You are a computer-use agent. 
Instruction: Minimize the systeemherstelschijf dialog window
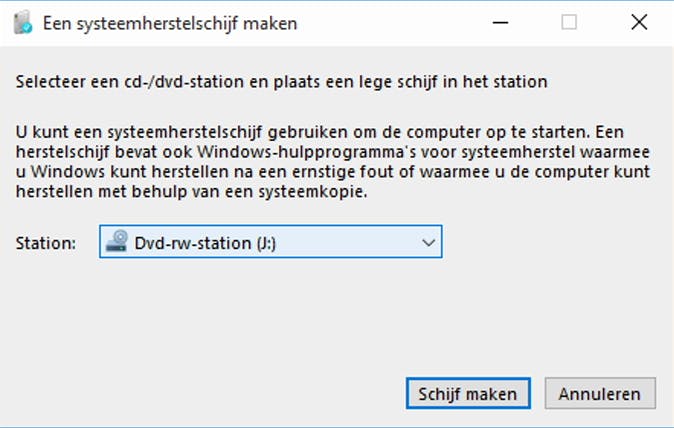[x=500, y=22]
